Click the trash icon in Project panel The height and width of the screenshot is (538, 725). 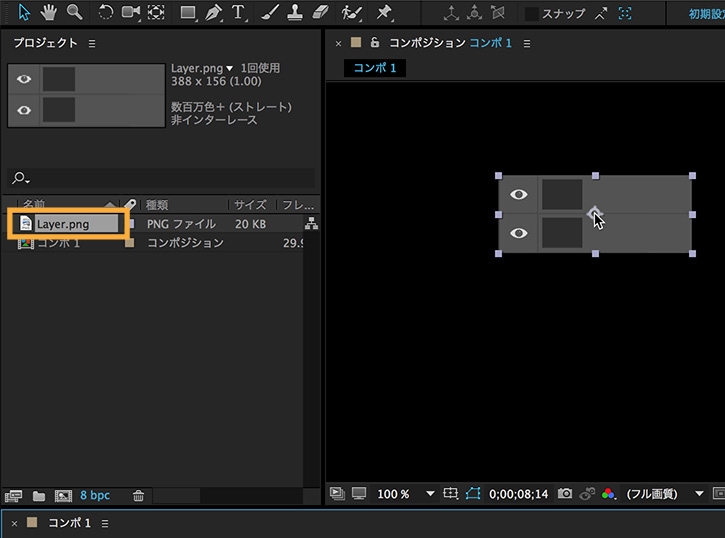click(x=139, y=495)
